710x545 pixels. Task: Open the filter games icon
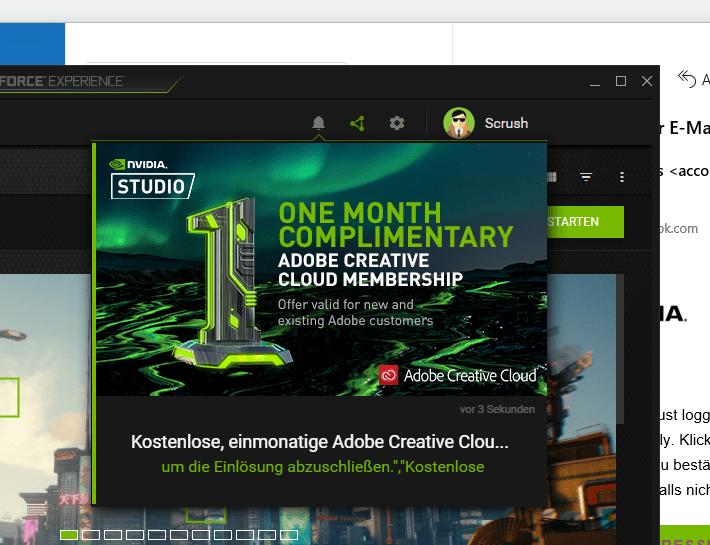tap(586, 177)
